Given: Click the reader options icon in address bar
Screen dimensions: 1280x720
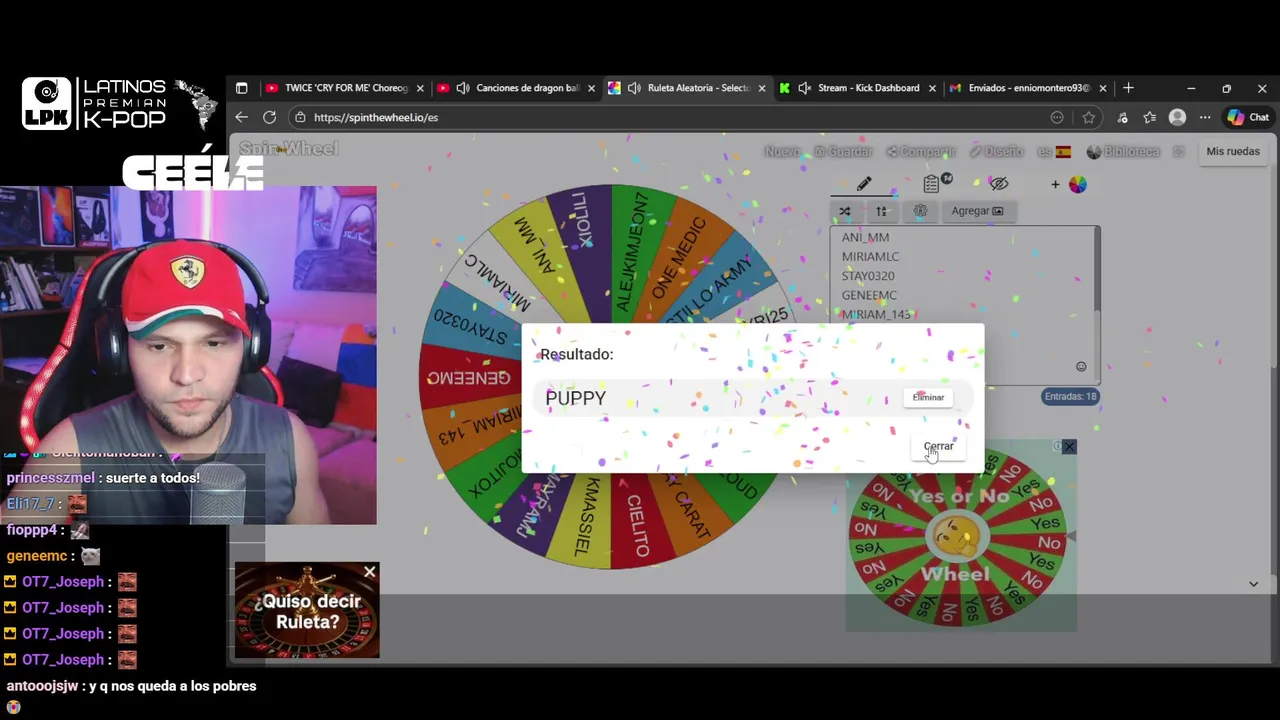Looking at the screenshot, I should 1057,117.
